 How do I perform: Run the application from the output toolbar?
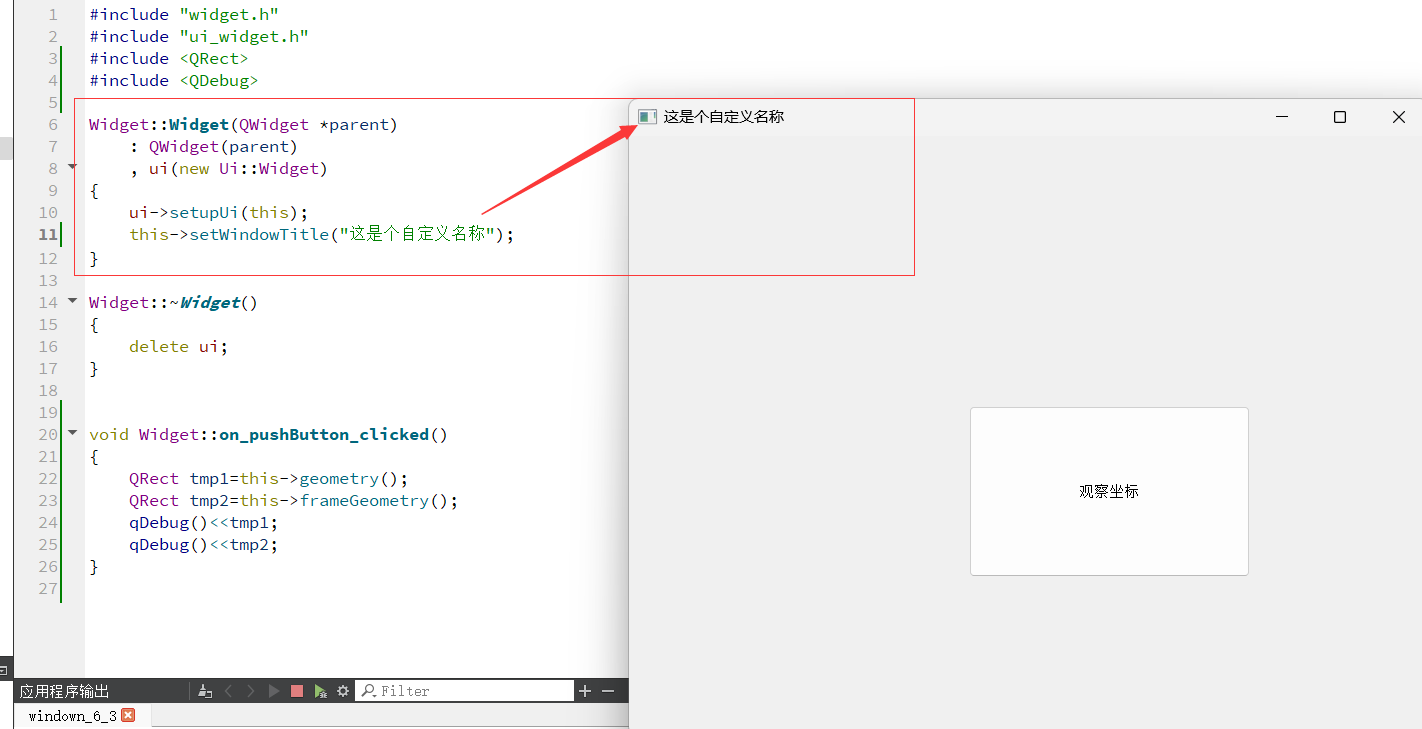pos(273,690)
